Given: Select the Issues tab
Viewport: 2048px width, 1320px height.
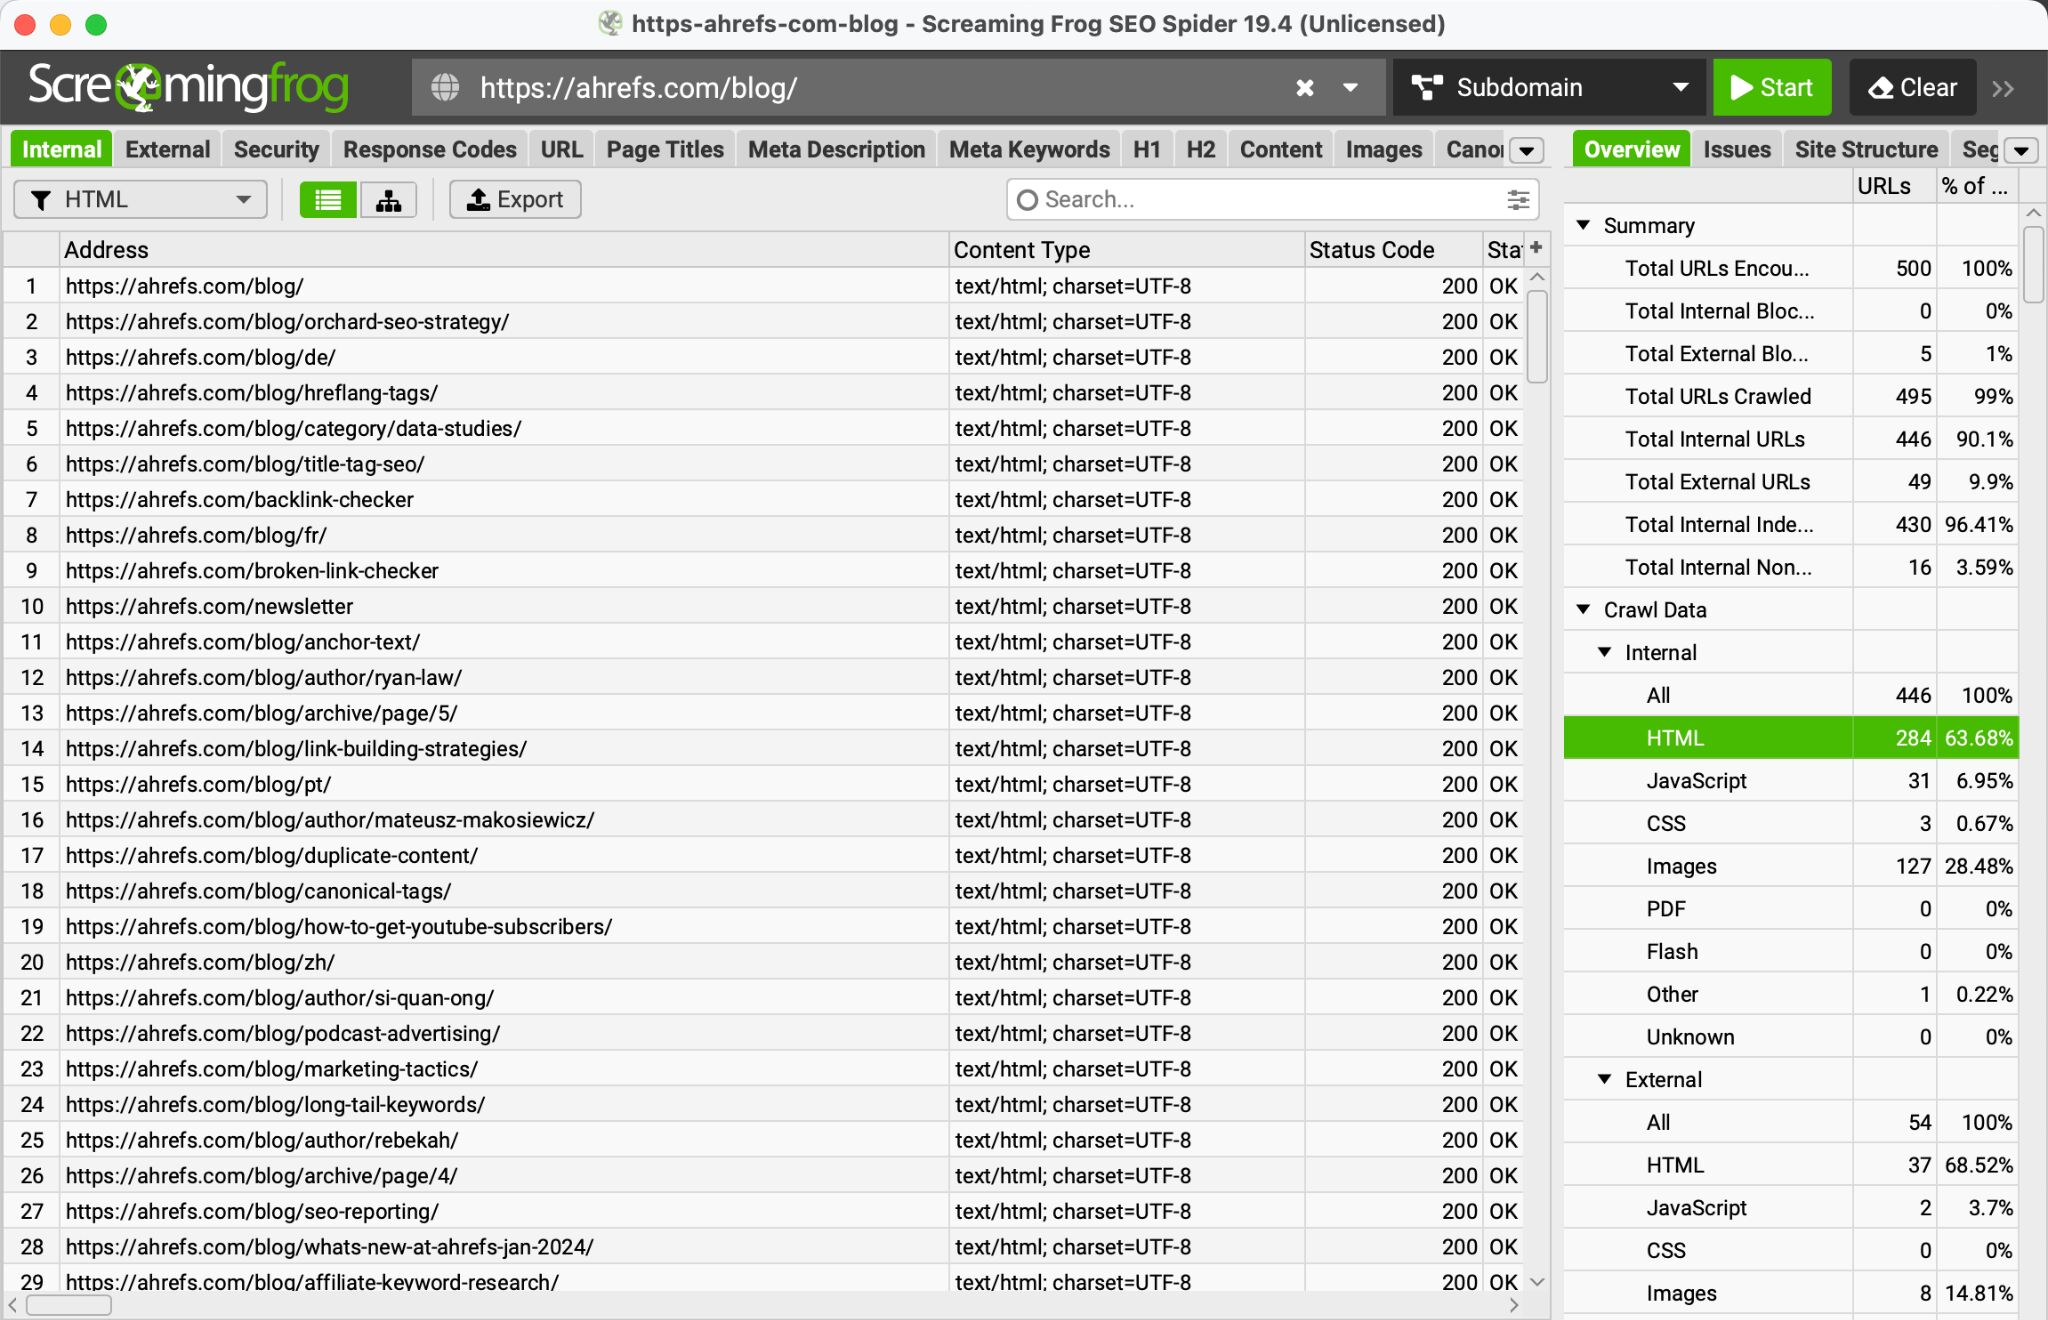Looking at the screenshot, I should coord(1735,148).
